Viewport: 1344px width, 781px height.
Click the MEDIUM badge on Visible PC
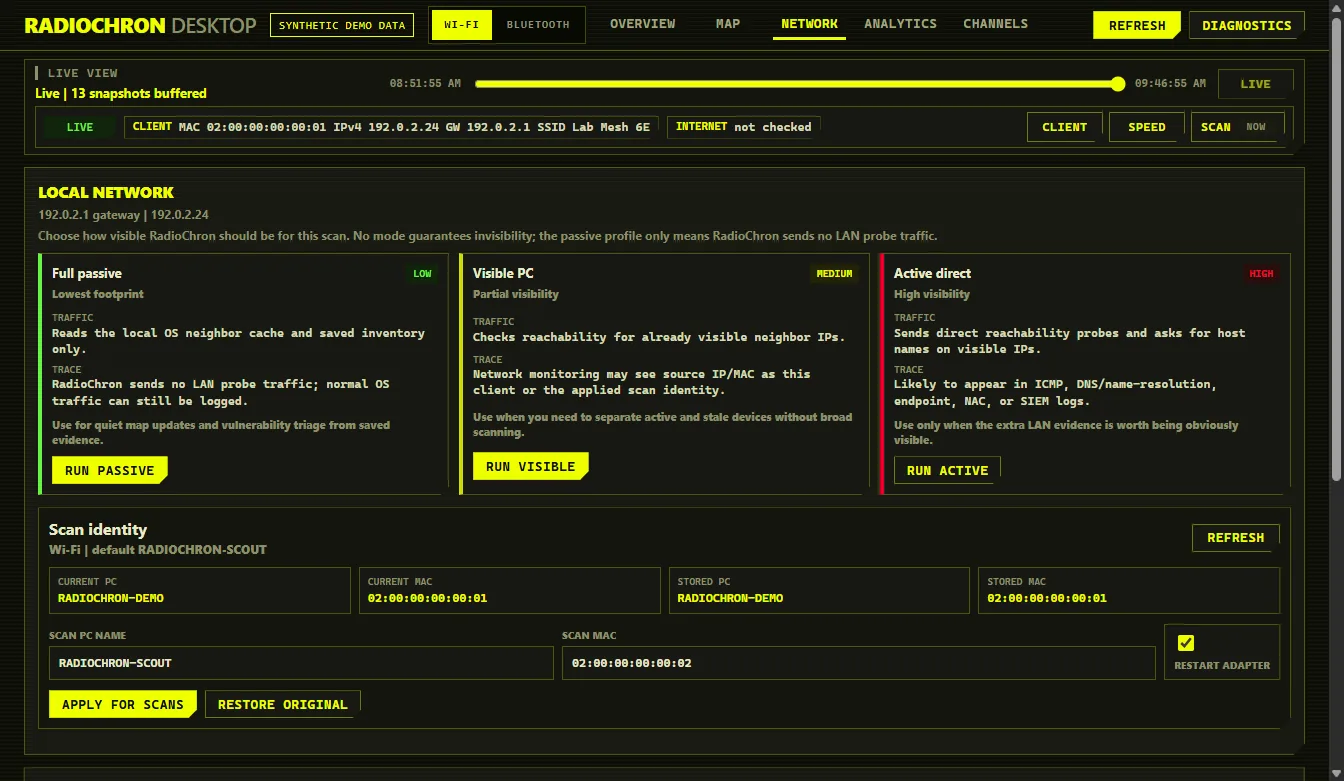click(x=834, y=274)
